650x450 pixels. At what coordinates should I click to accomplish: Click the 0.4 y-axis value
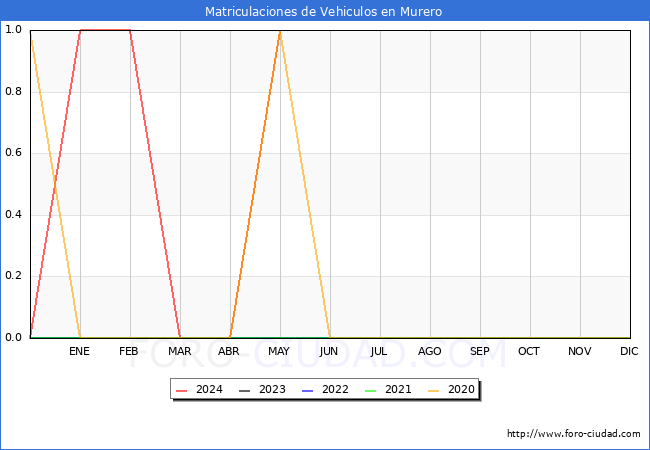coord(13,215)
